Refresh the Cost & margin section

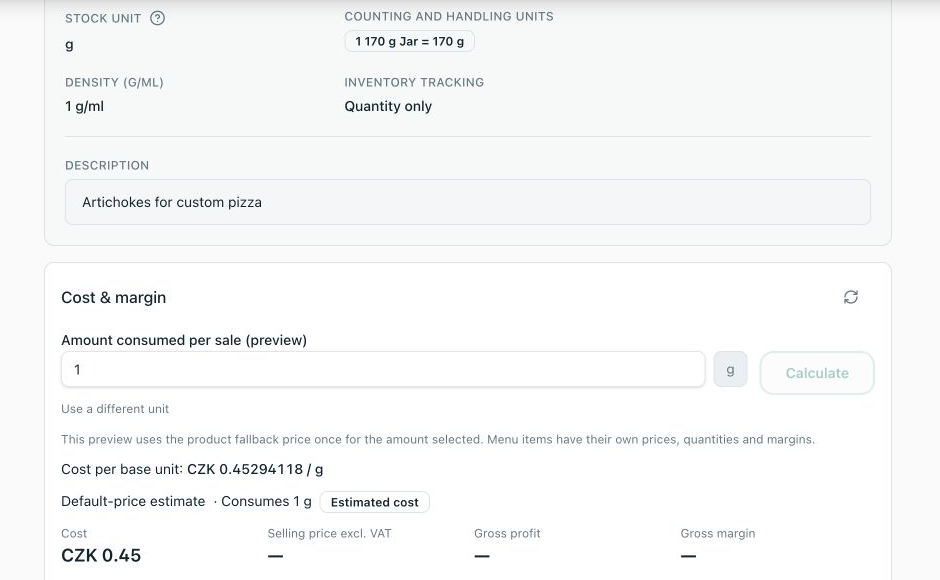pos(851,297)
